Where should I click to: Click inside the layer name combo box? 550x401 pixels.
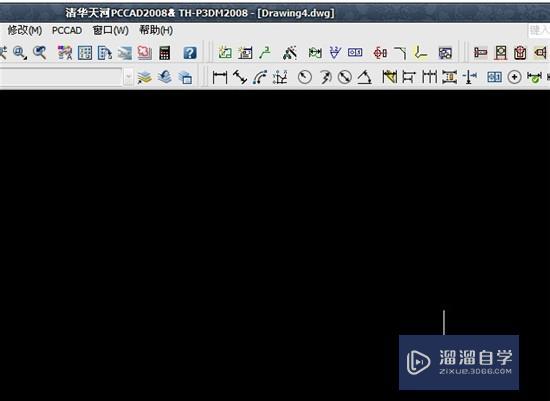(61, 77)
